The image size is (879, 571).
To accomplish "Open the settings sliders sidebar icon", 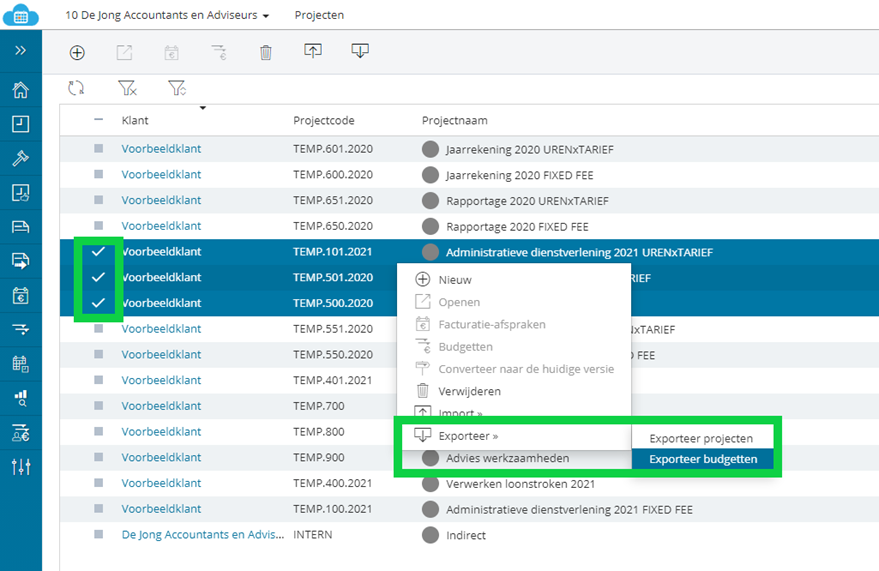I will (21, 466).
